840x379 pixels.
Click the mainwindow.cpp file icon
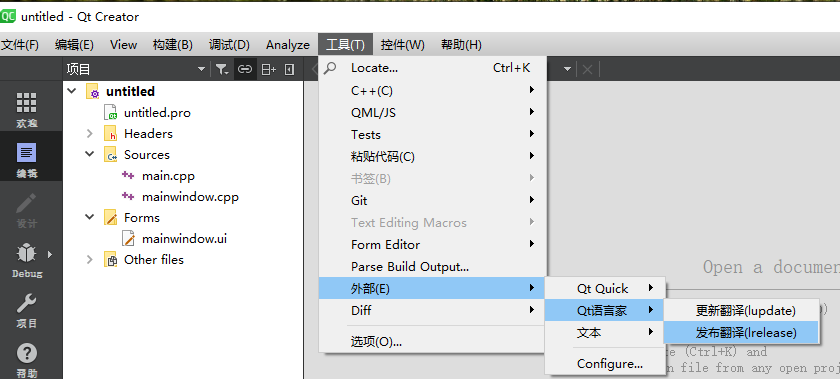(x=128, y=196)
